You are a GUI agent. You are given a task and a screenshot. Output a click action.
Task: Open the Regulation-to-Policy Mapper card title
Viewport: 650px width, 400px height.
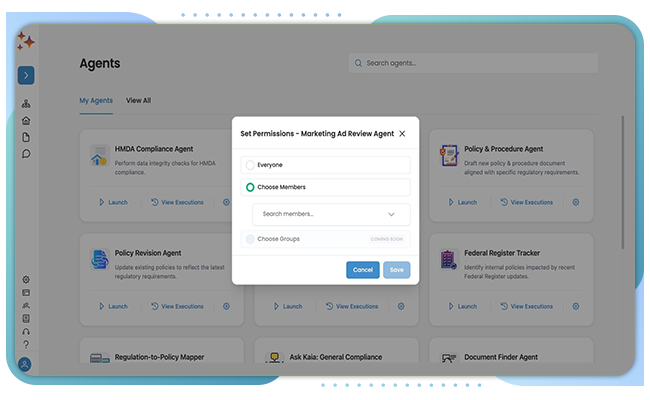click(x=160, y=357)
